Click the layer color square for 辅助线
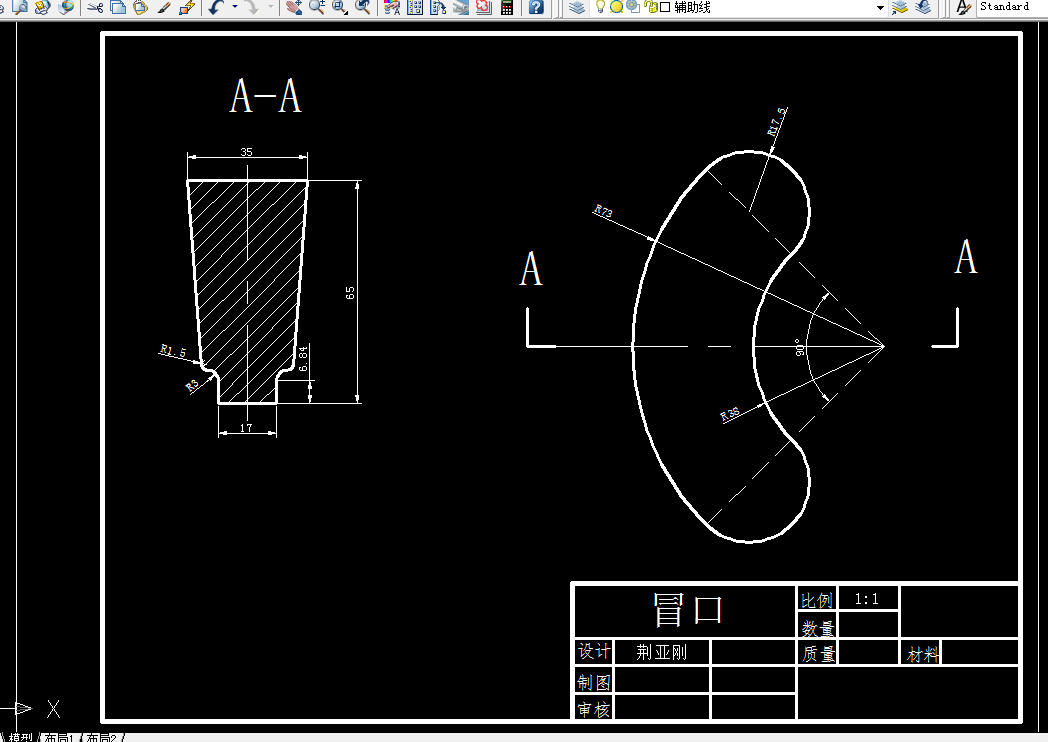This screenshot has height=742, width=1048. point(665,7)
